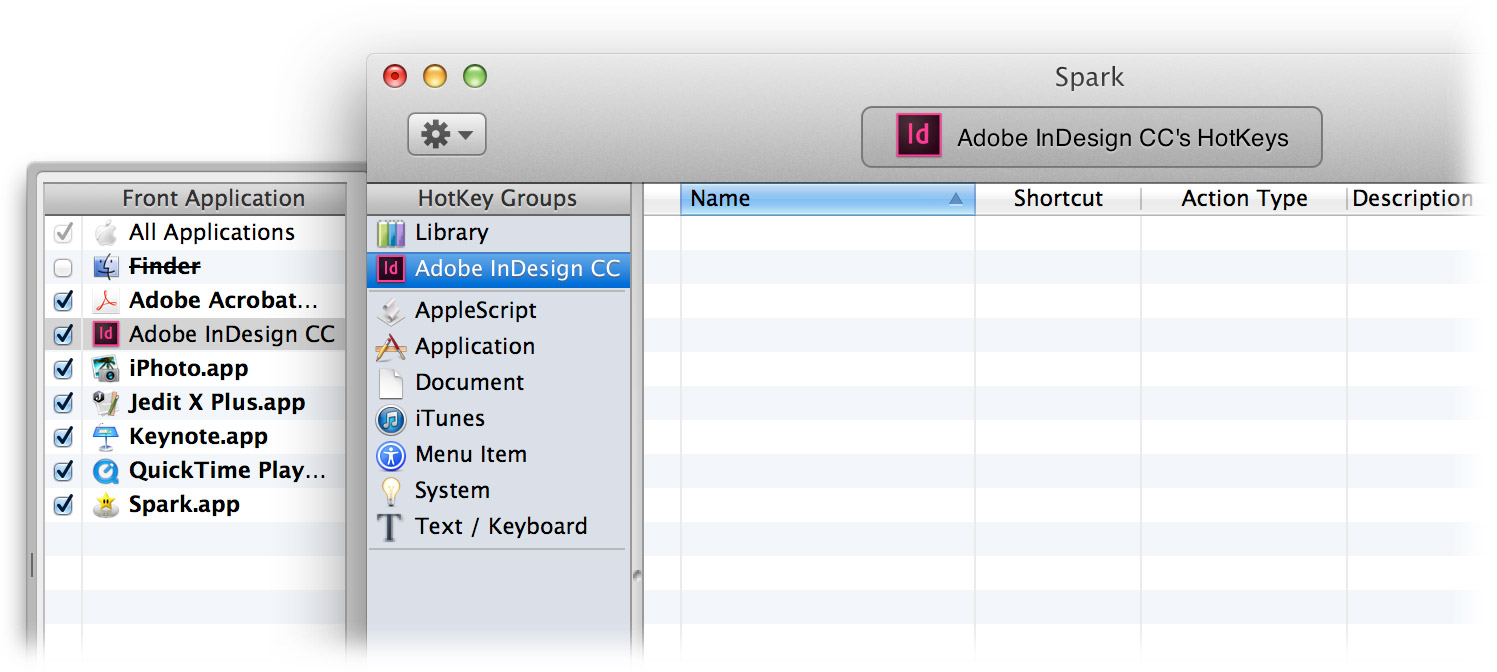Click the Finder face icon
This screenshot has width=1497, height=672.
coord(105,267)
